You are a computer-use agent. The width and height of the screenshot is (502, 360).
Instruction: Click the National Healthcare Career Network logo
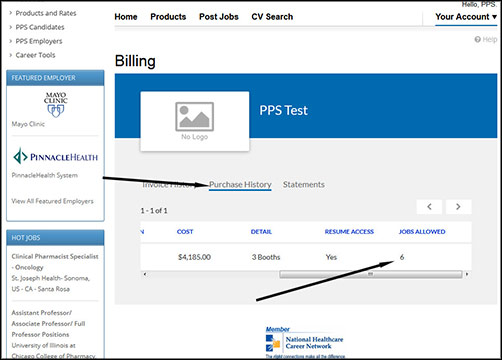point(305,342)
